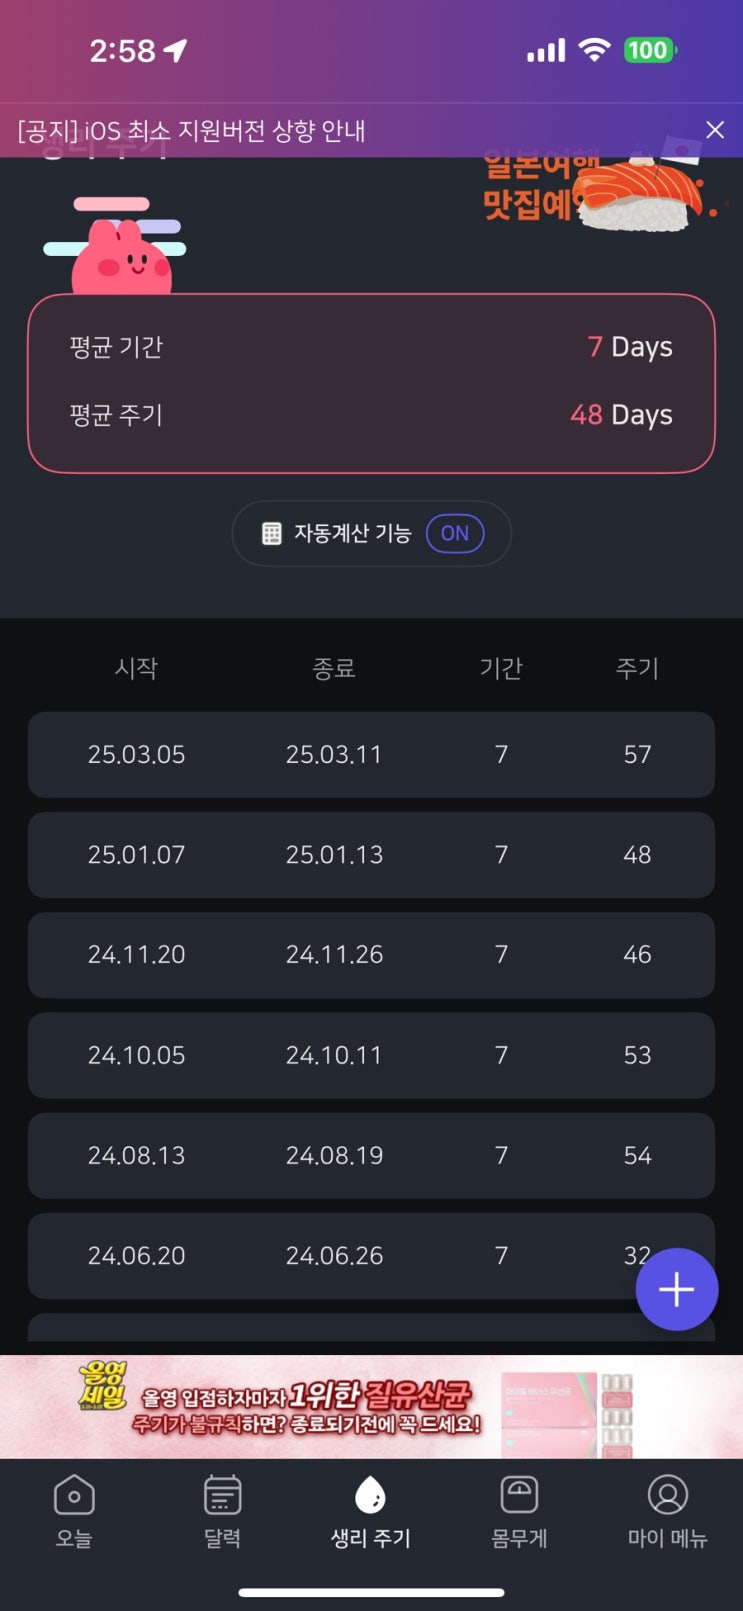
Task: Open the iOS 최소 지원버전 상향 안내 notice
Action: click(x=192, y=131)
